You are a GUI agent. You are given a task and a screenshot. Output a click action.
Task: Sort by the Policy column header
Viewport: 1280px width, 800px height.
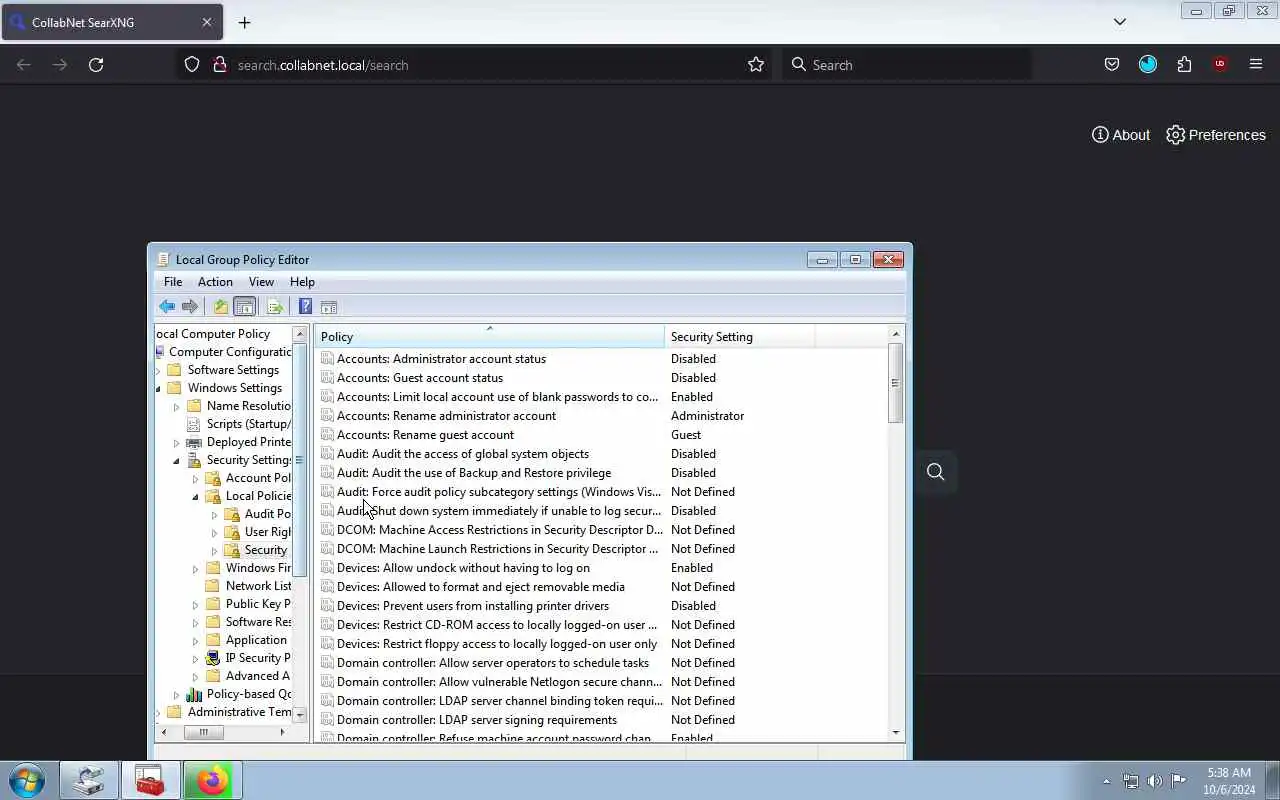pos(489,337)
